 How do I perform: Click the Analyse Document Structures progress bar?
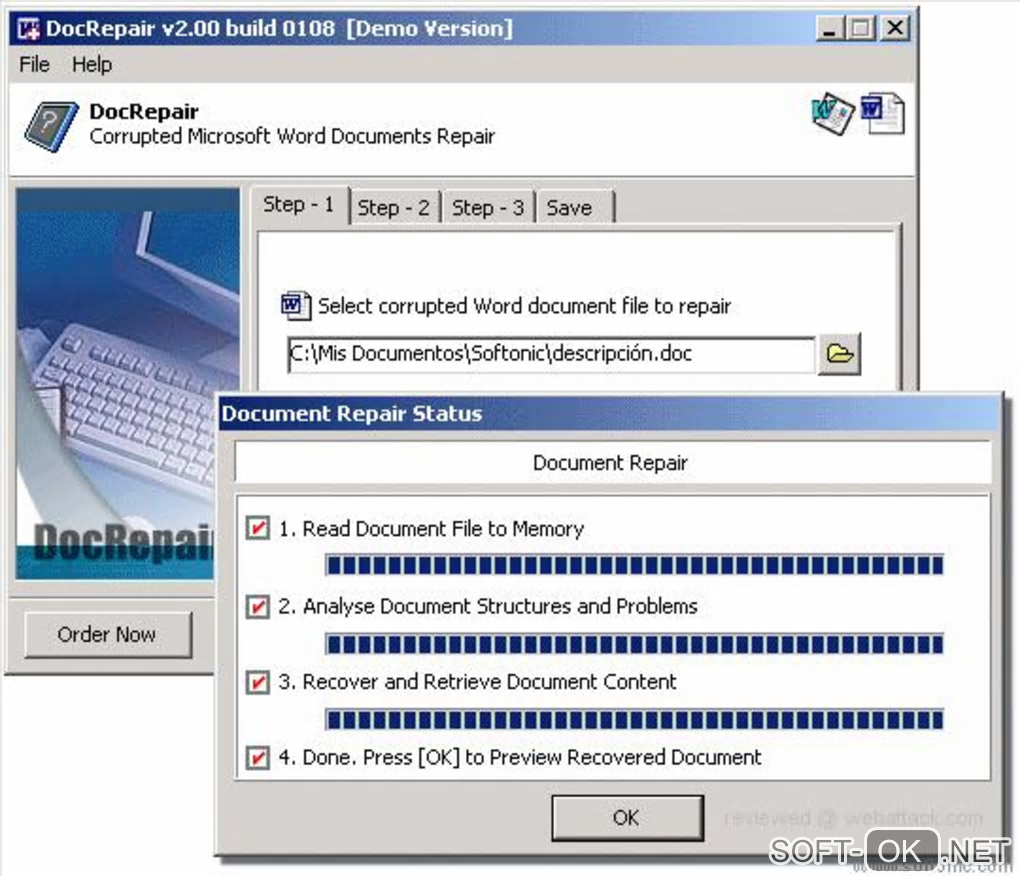click(x=634, y=644)
